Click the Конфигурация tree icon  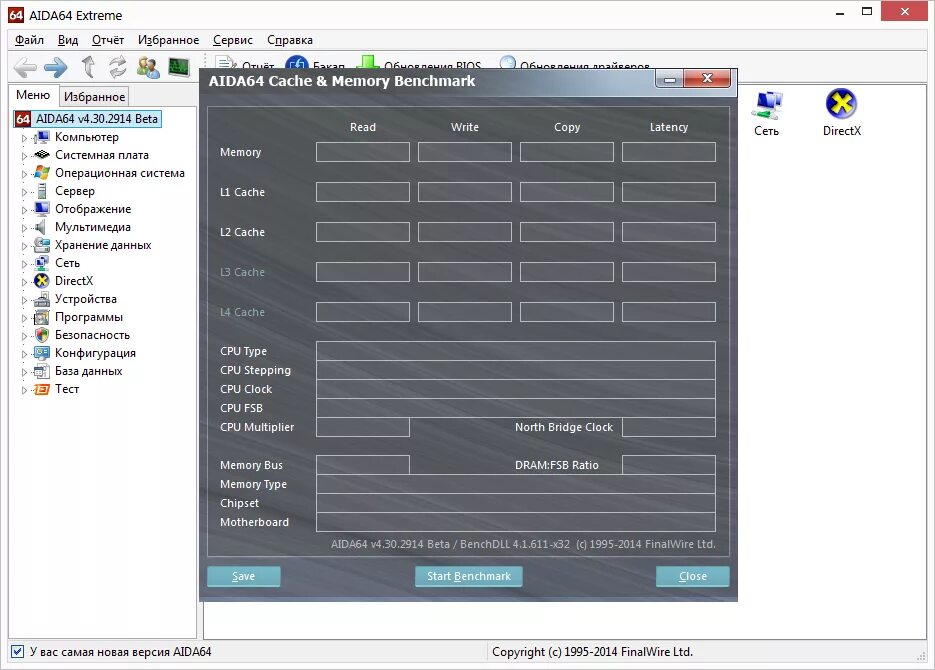42,353
